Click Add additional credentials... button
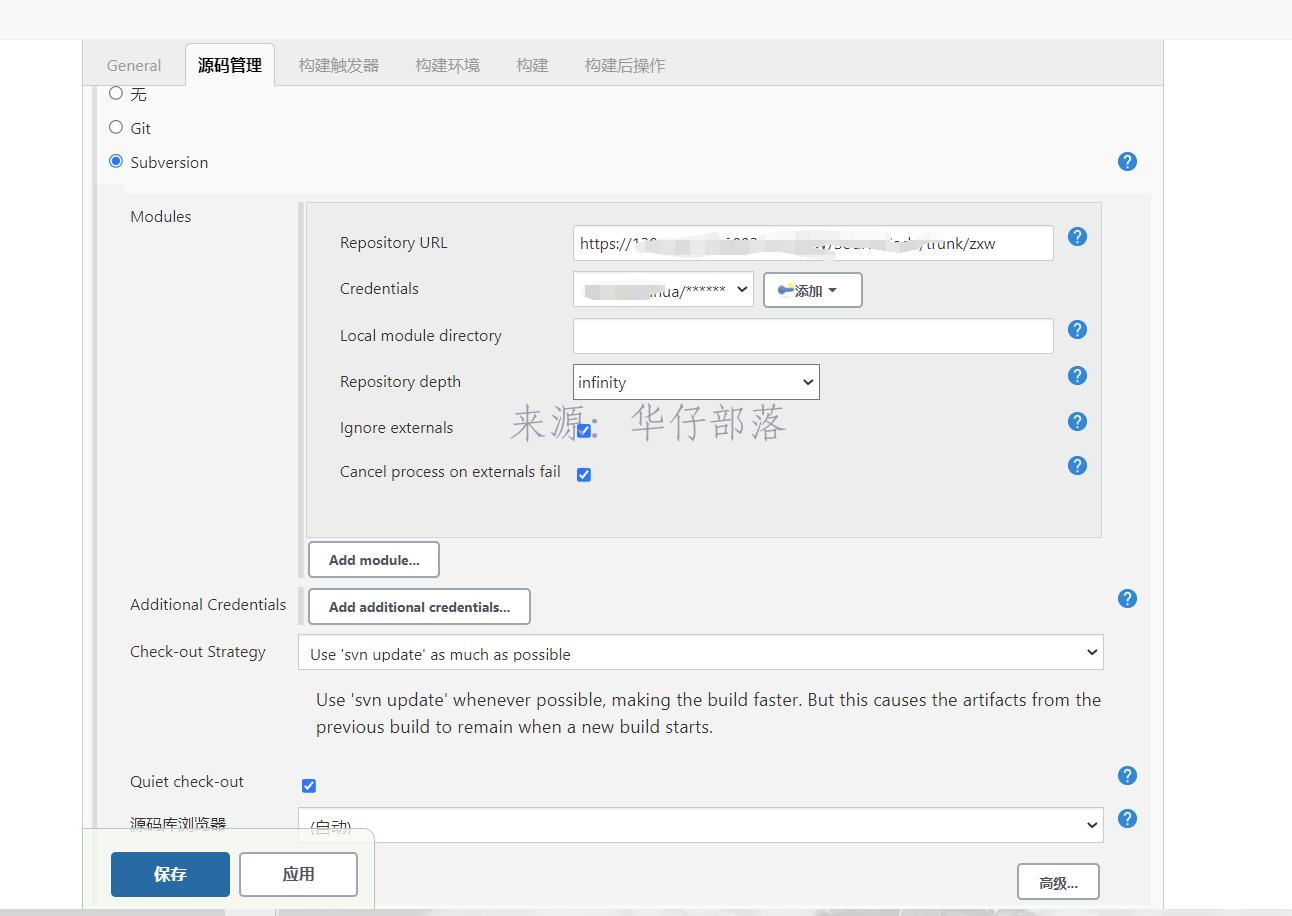Viewport: 1292px width, 916px height. (419, 607)
